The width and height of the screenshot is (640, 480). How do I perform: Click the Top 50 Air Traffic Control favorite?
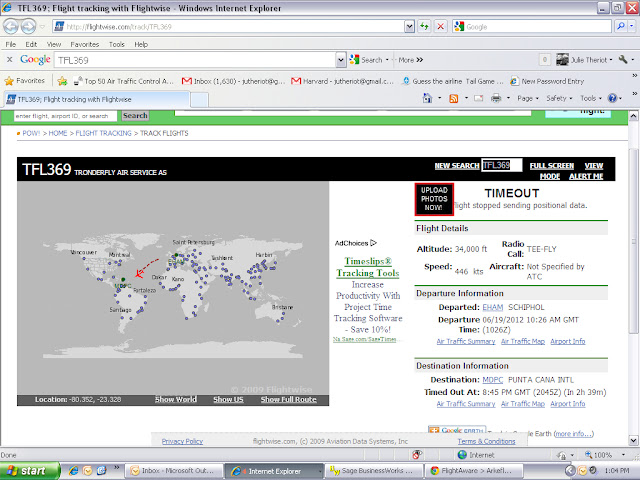pyautogui.click(x=124, y=81)
